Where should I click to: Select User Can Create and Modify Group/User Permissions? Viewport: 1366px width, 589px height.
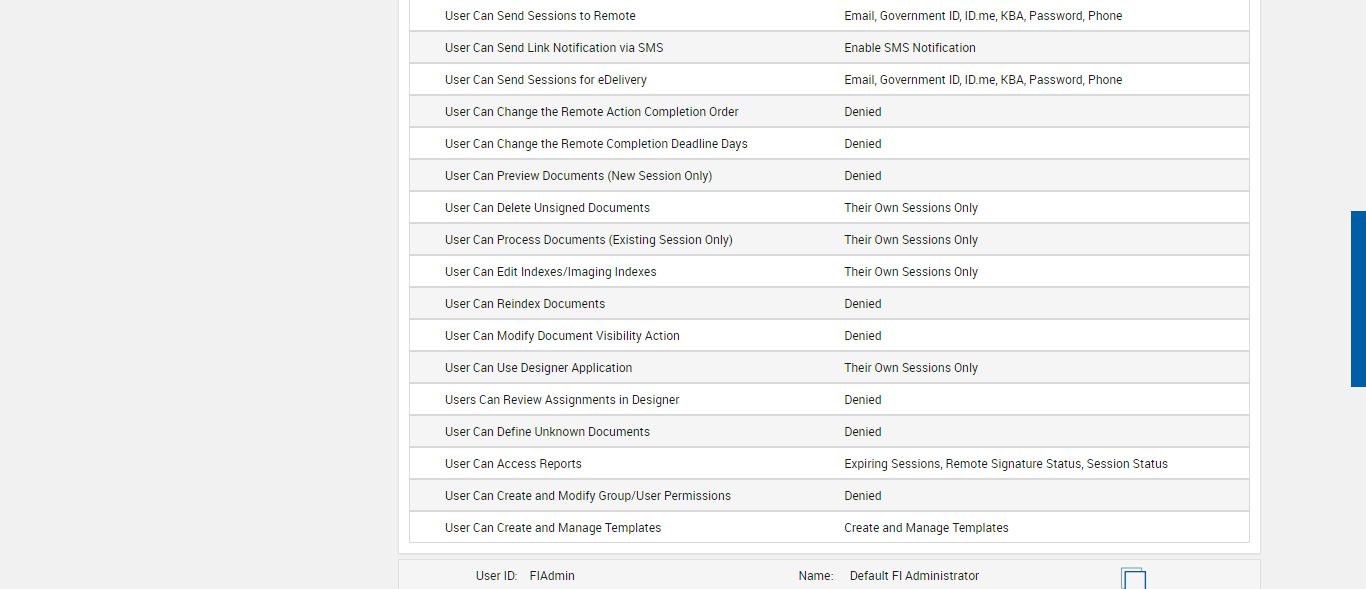tap(587, 496)
